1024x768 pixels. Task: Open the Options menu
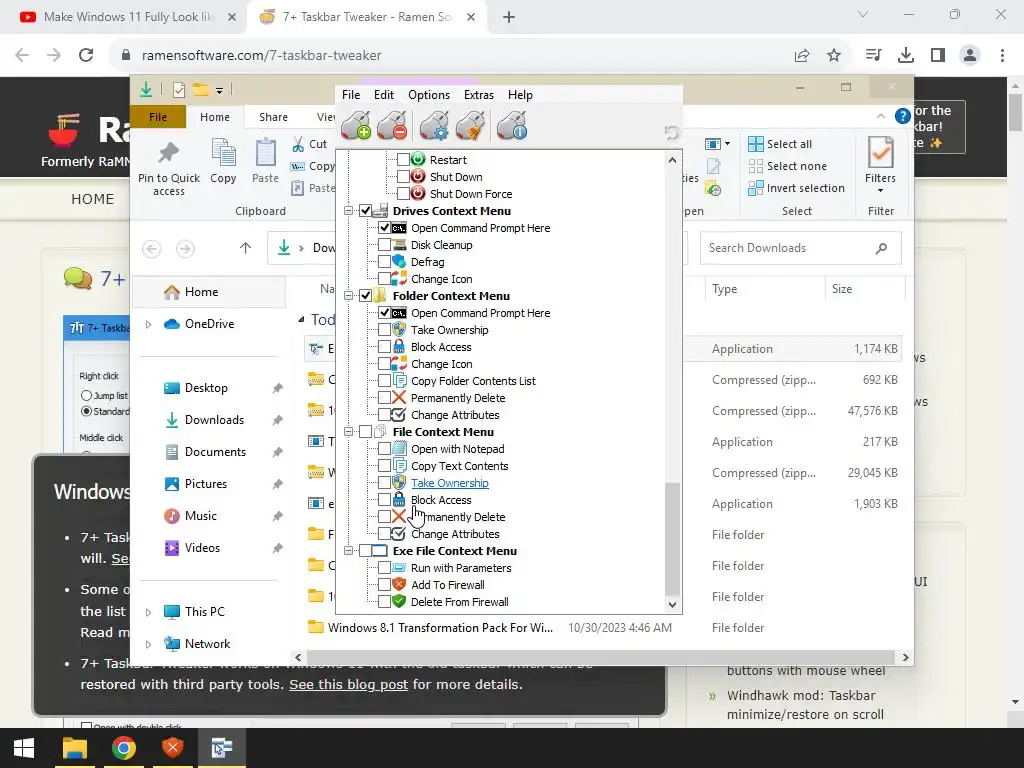coord(429,95)
